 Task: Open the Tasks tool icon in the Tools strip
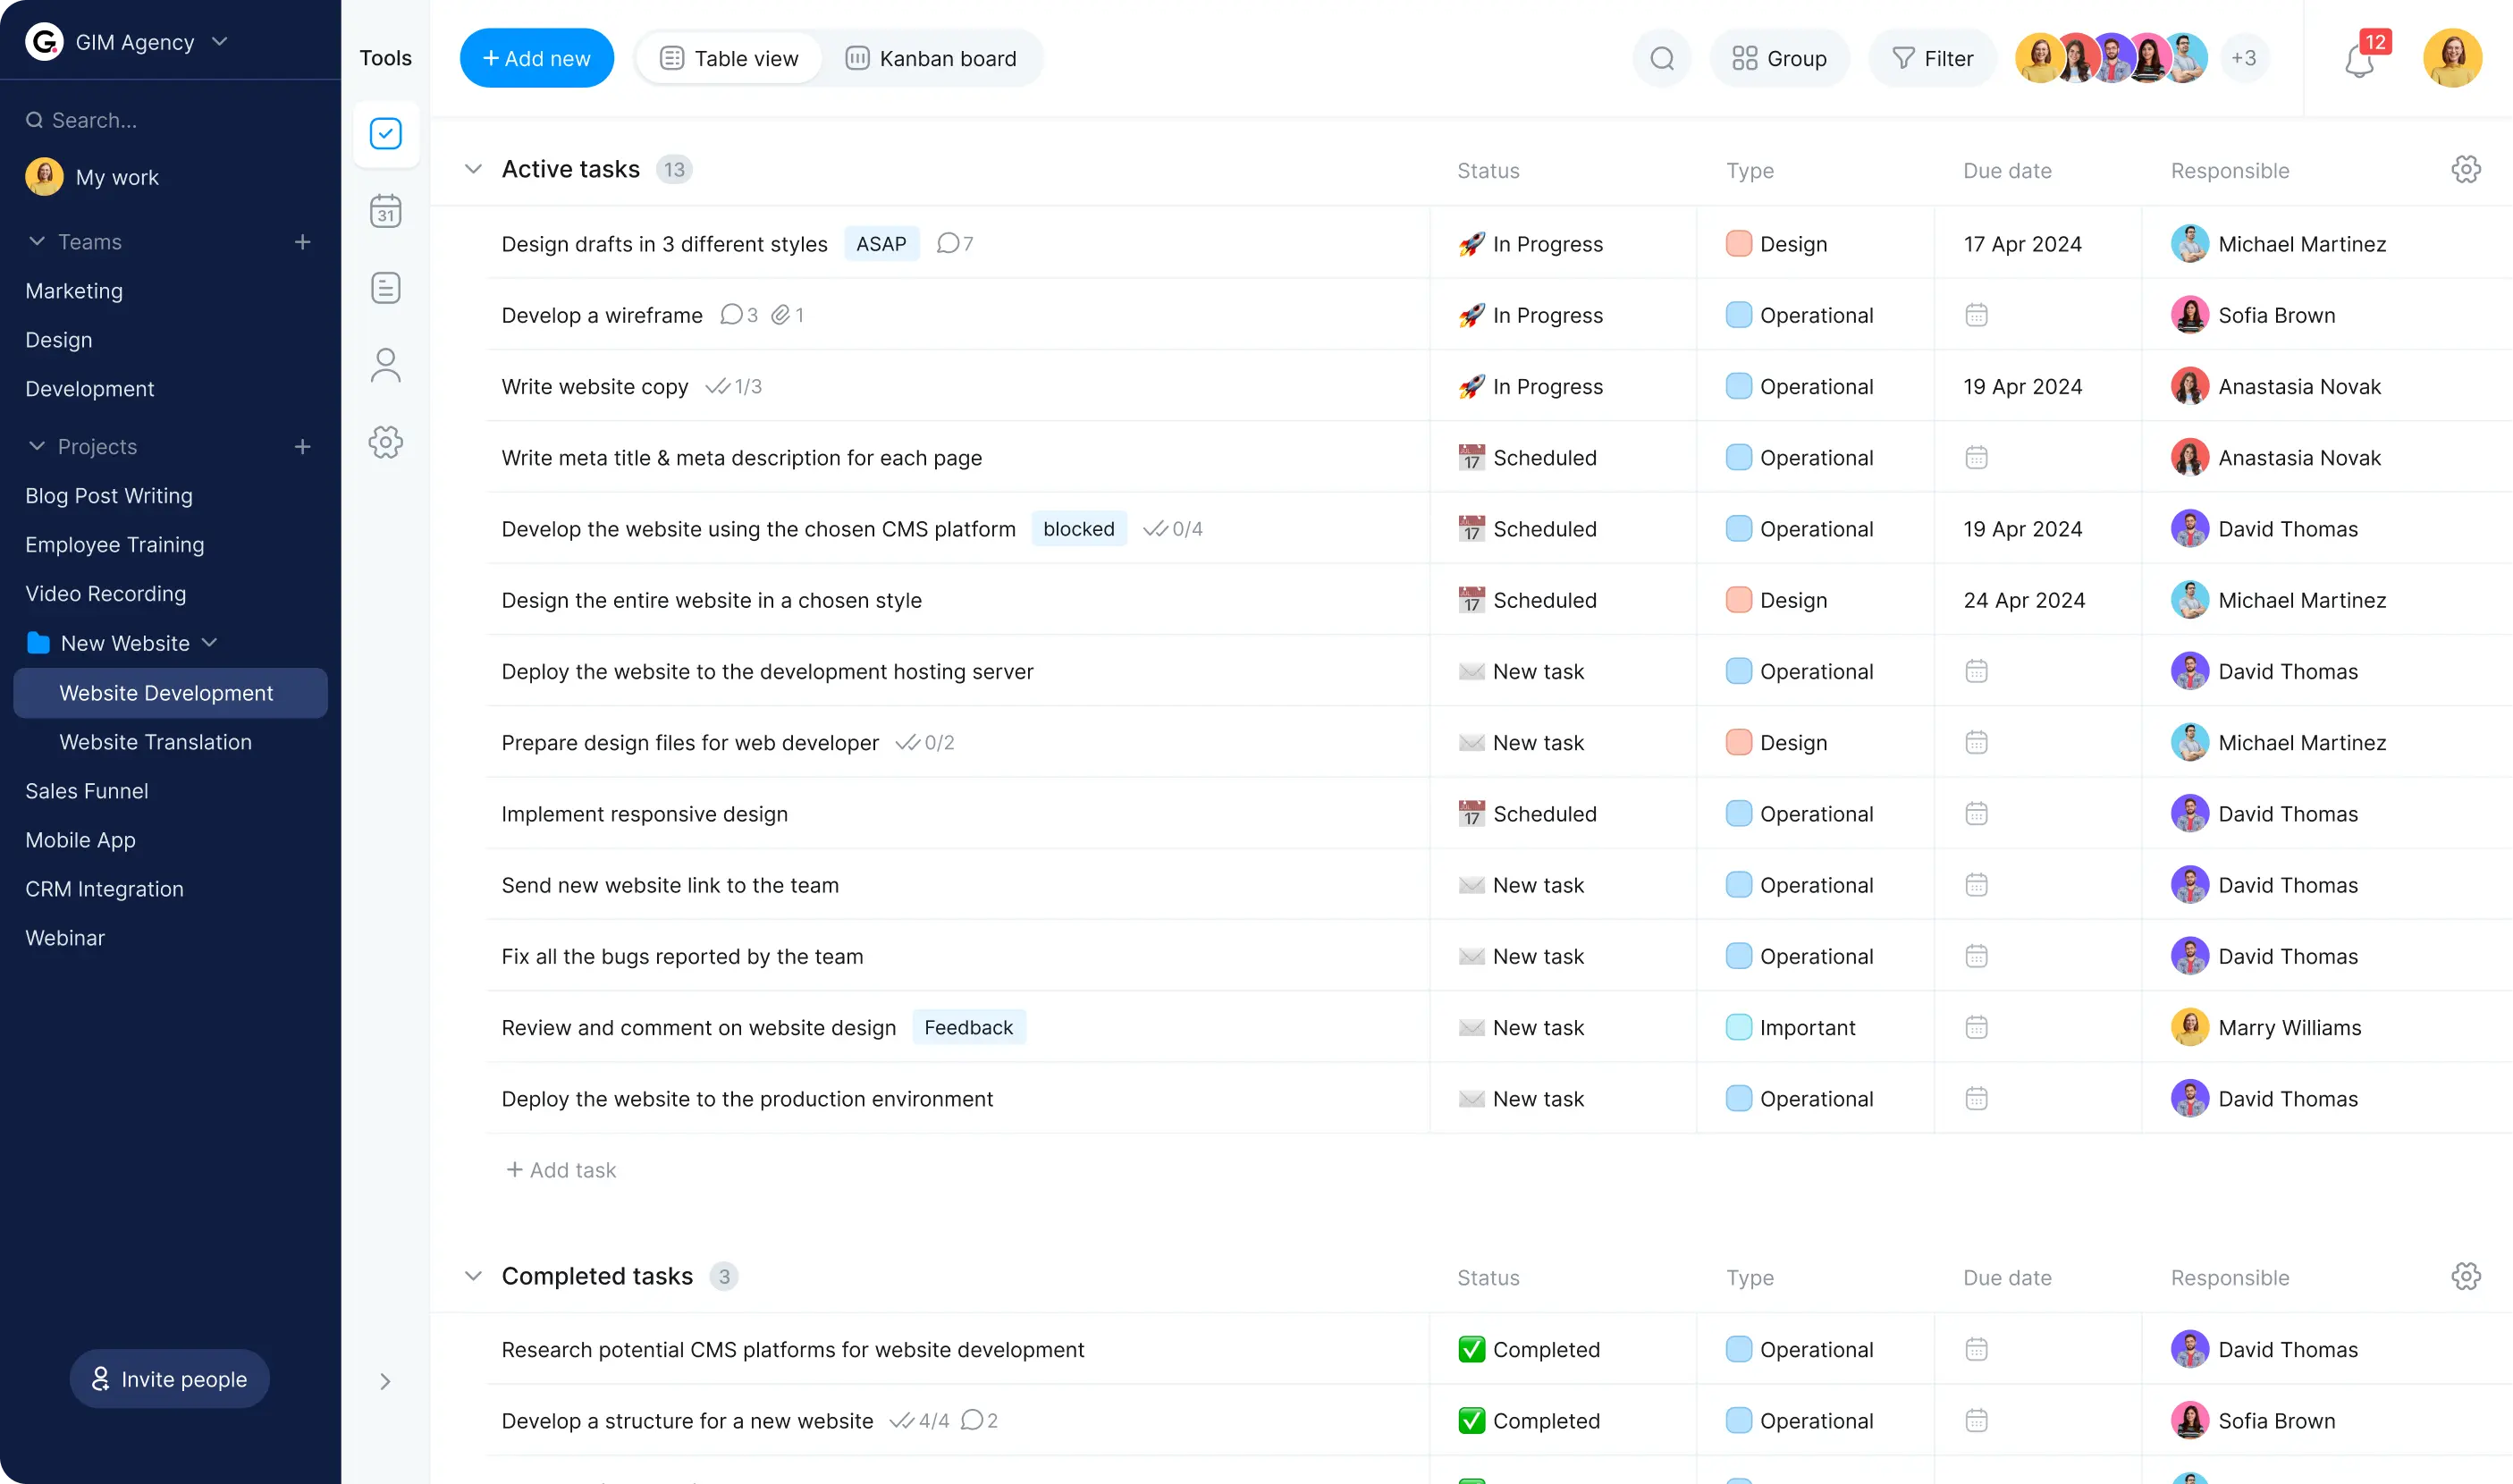click(385, 133)
